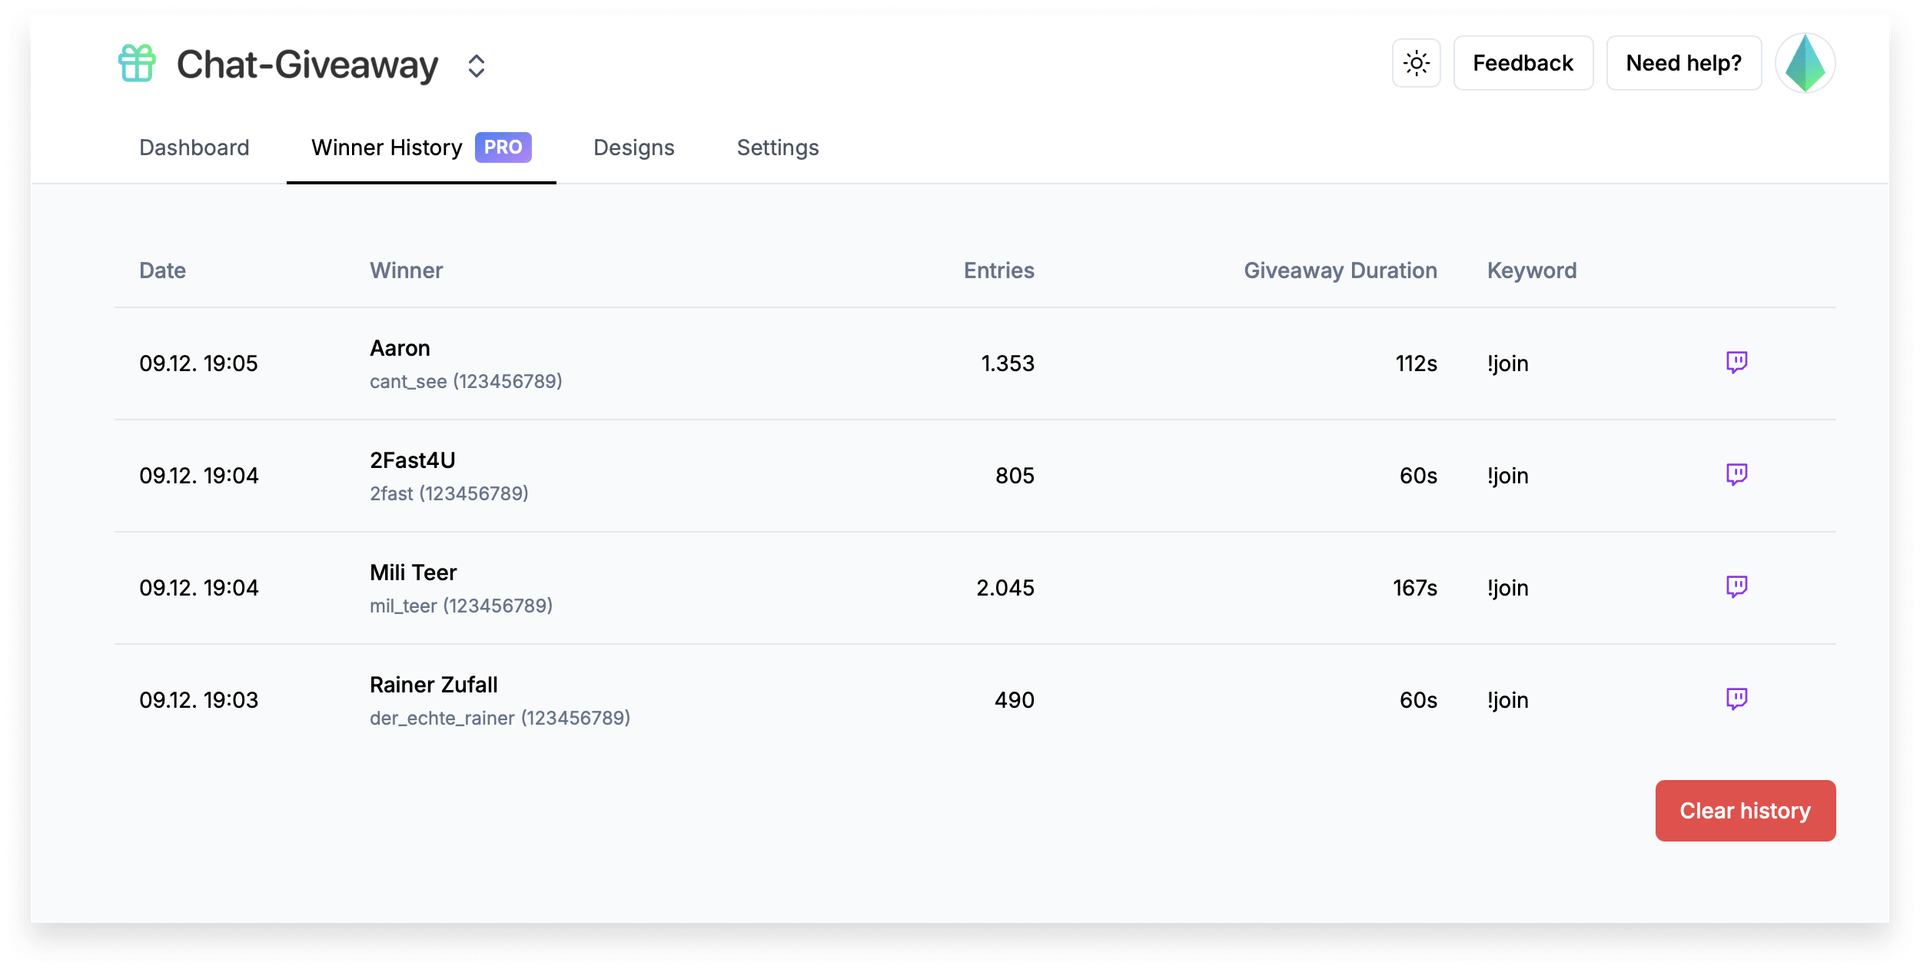
Task: Open the Designs tab
Action: pos(634,147)
